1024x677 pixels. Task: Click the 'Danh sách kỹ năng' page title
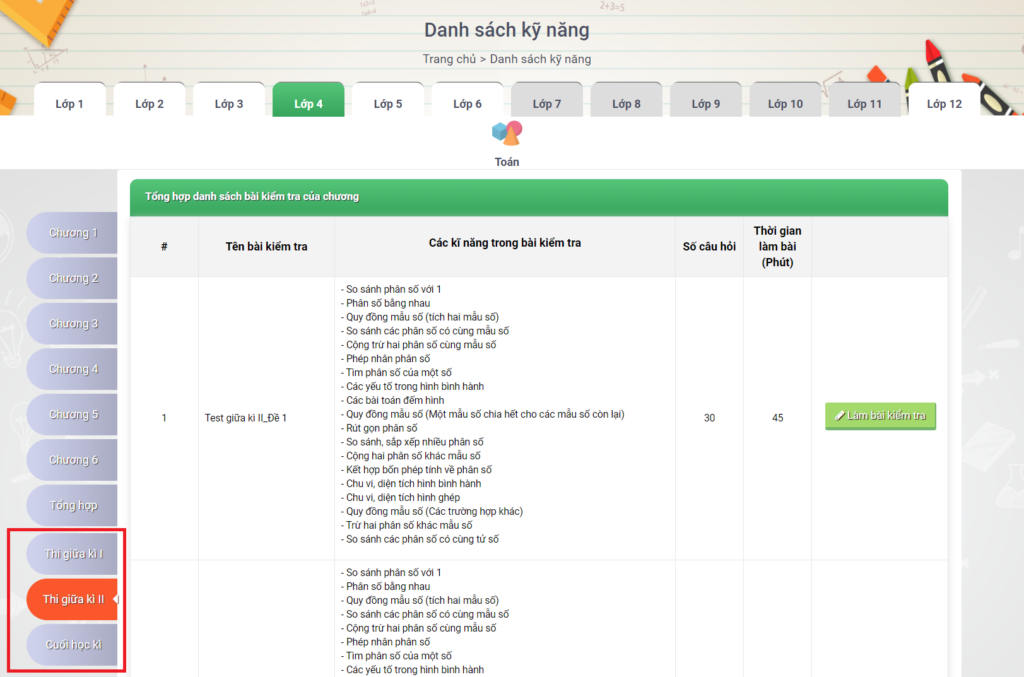[507, 30]
